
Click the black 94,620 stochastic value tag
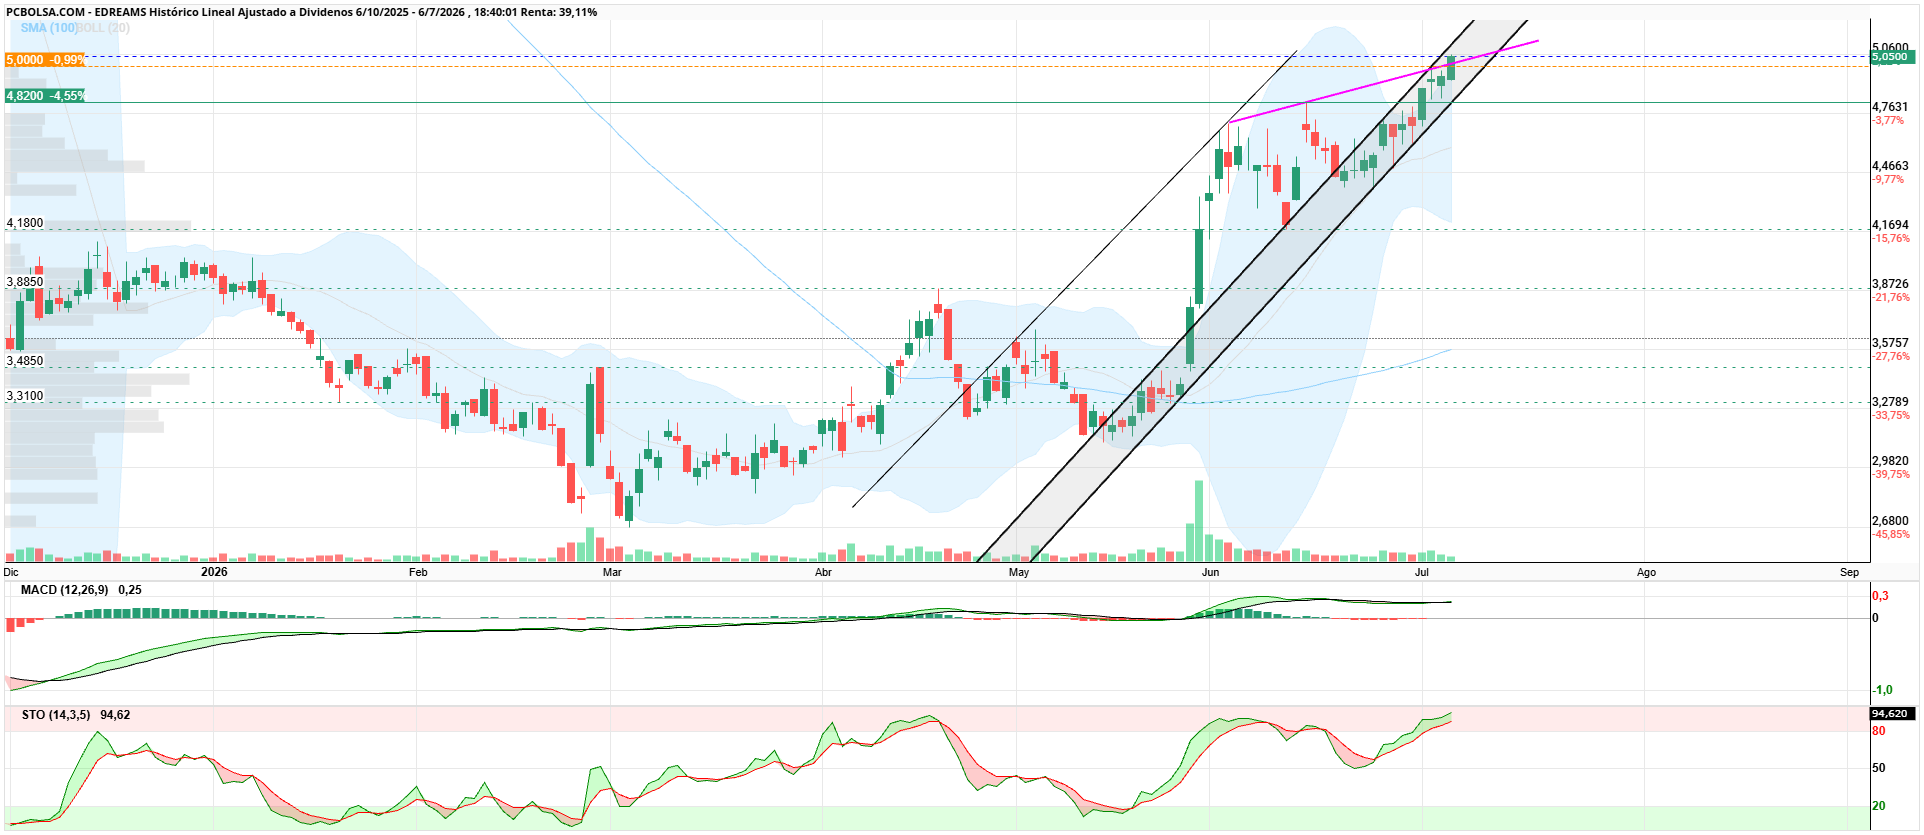[x=1892, y=714]
